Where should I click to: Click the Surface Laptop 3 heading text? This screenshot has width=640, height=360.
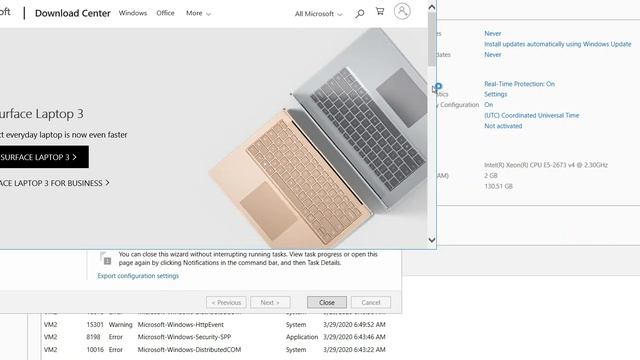pyautogui.click(x=42, y=113)
